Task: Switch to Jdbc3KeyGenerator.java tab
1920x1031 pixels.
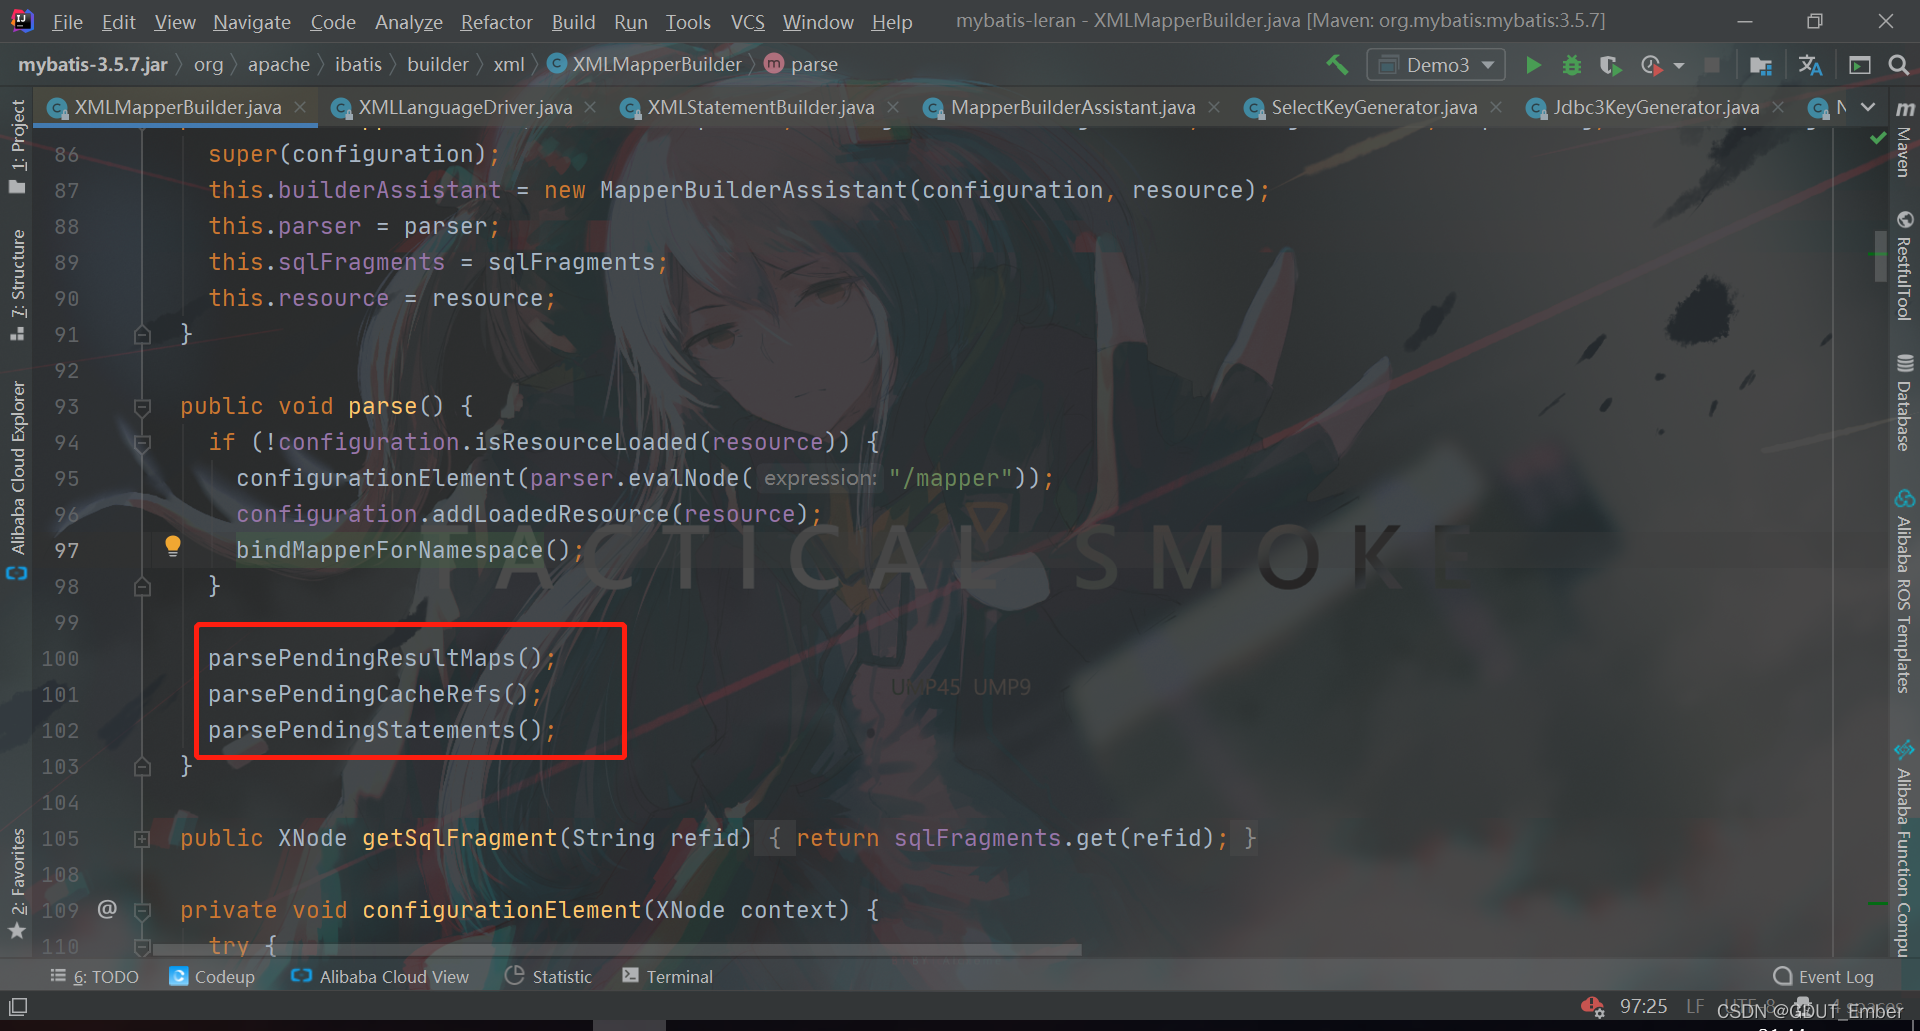Action: click(x=1656, y=107)
